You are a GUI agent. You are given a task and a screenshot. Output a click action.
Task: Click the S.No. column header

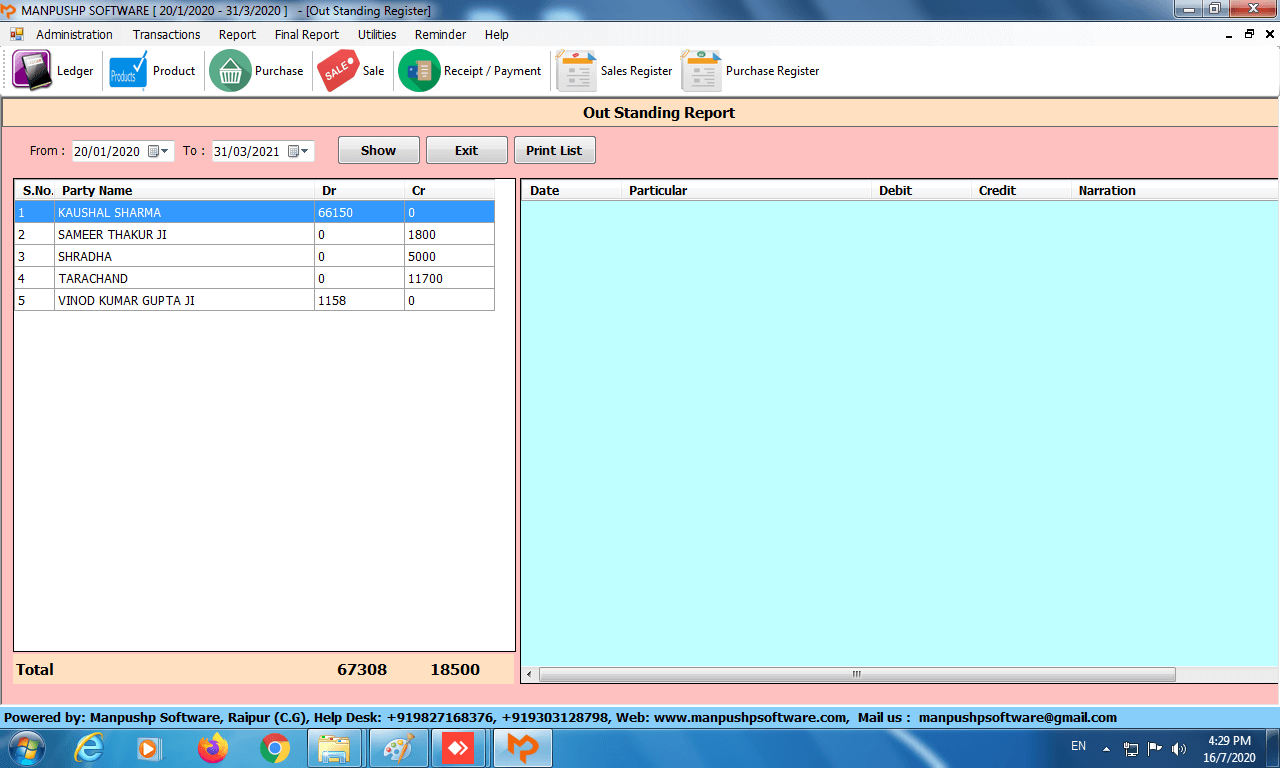pyautogui.click(x=35, y=190)
